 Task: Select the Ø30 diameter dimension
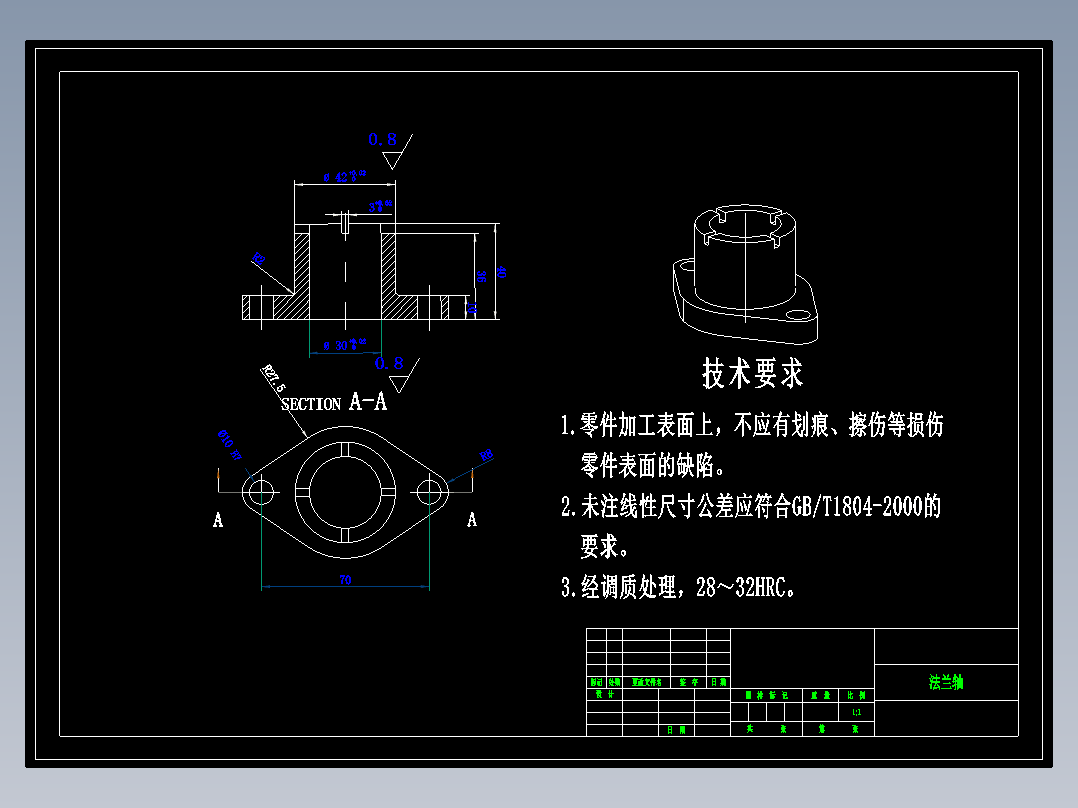(343, 343)
